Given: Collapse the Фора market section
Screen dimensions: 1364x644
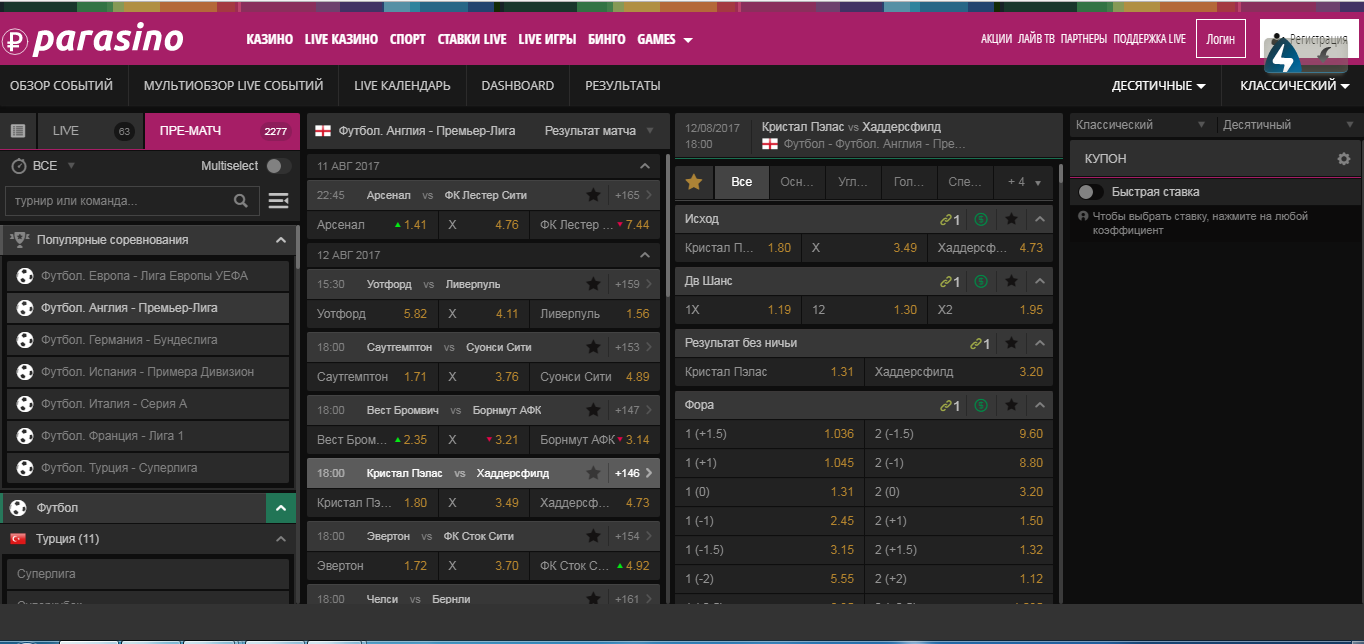Looking at the screenshot, I should [1040, 405].
